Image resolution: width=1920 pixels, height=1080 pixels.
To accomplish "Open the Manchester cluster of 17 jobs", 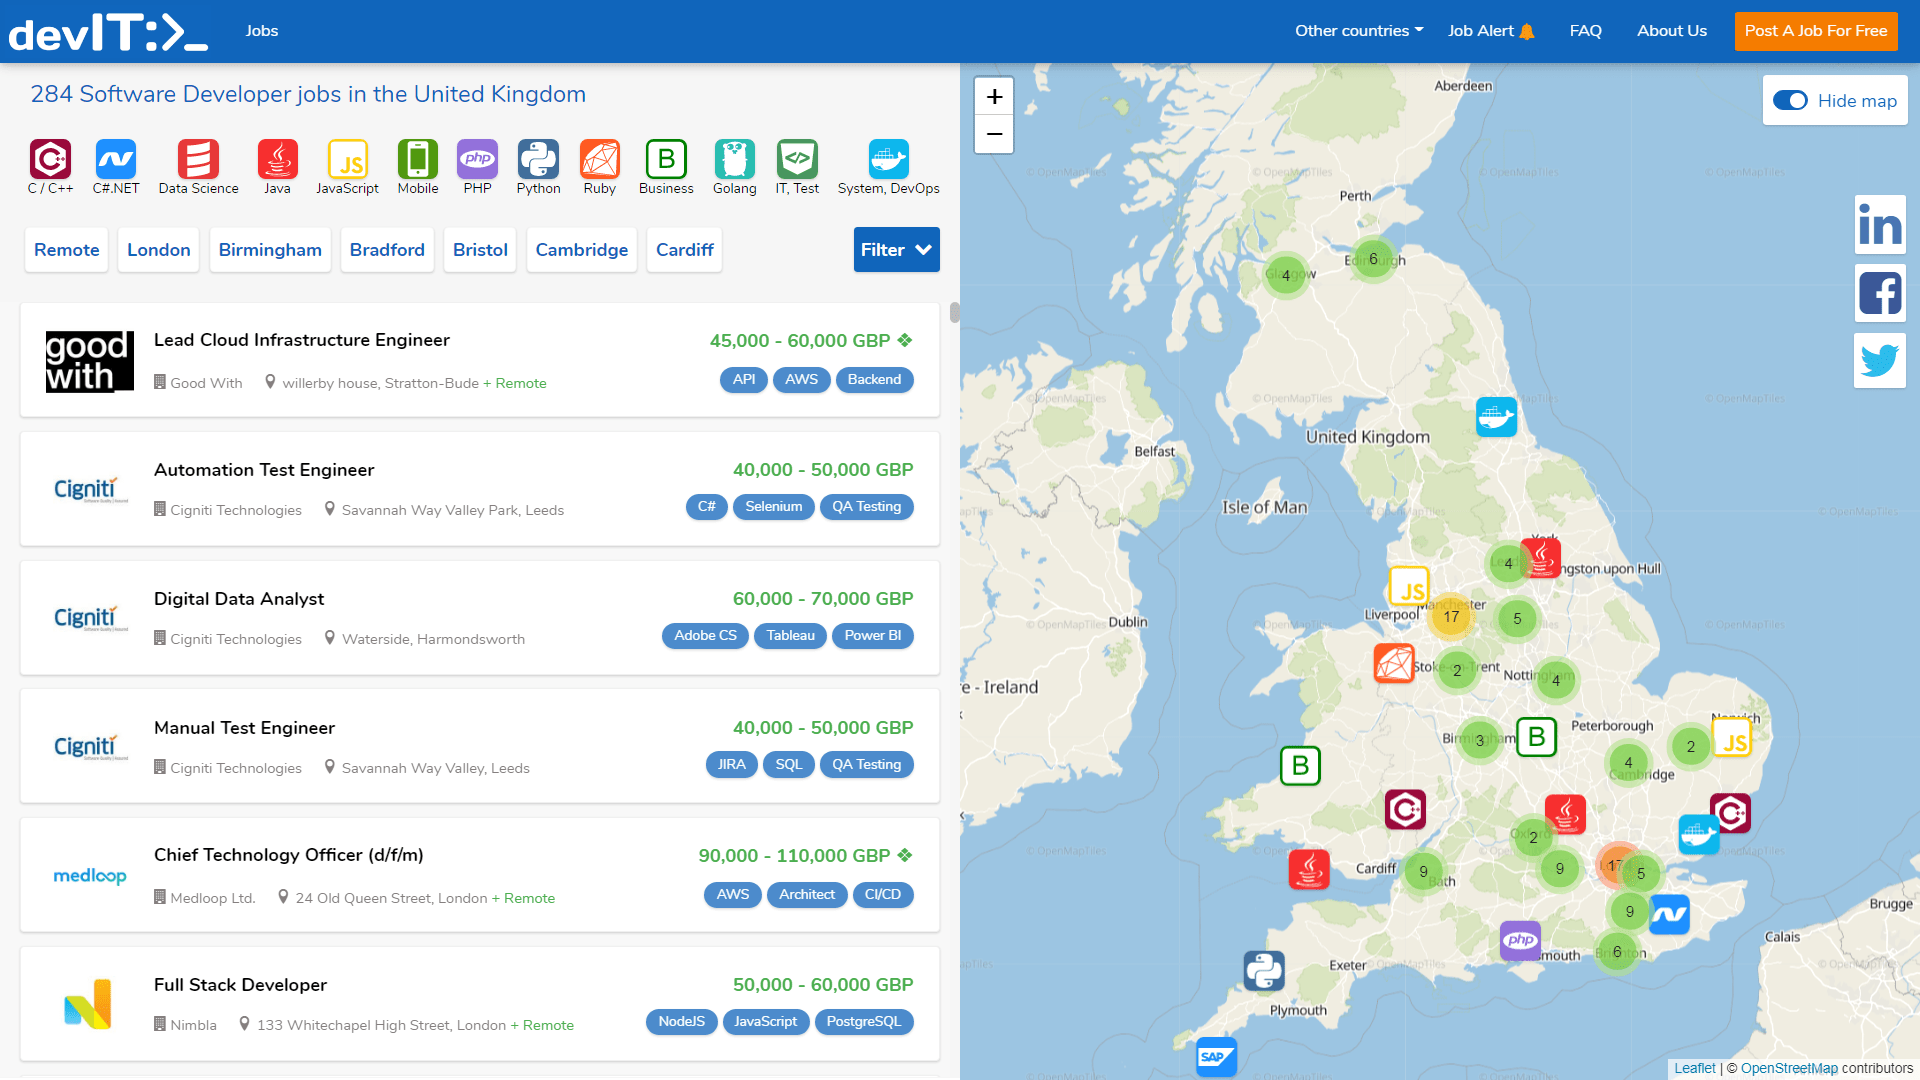I will pos(1451,617).
